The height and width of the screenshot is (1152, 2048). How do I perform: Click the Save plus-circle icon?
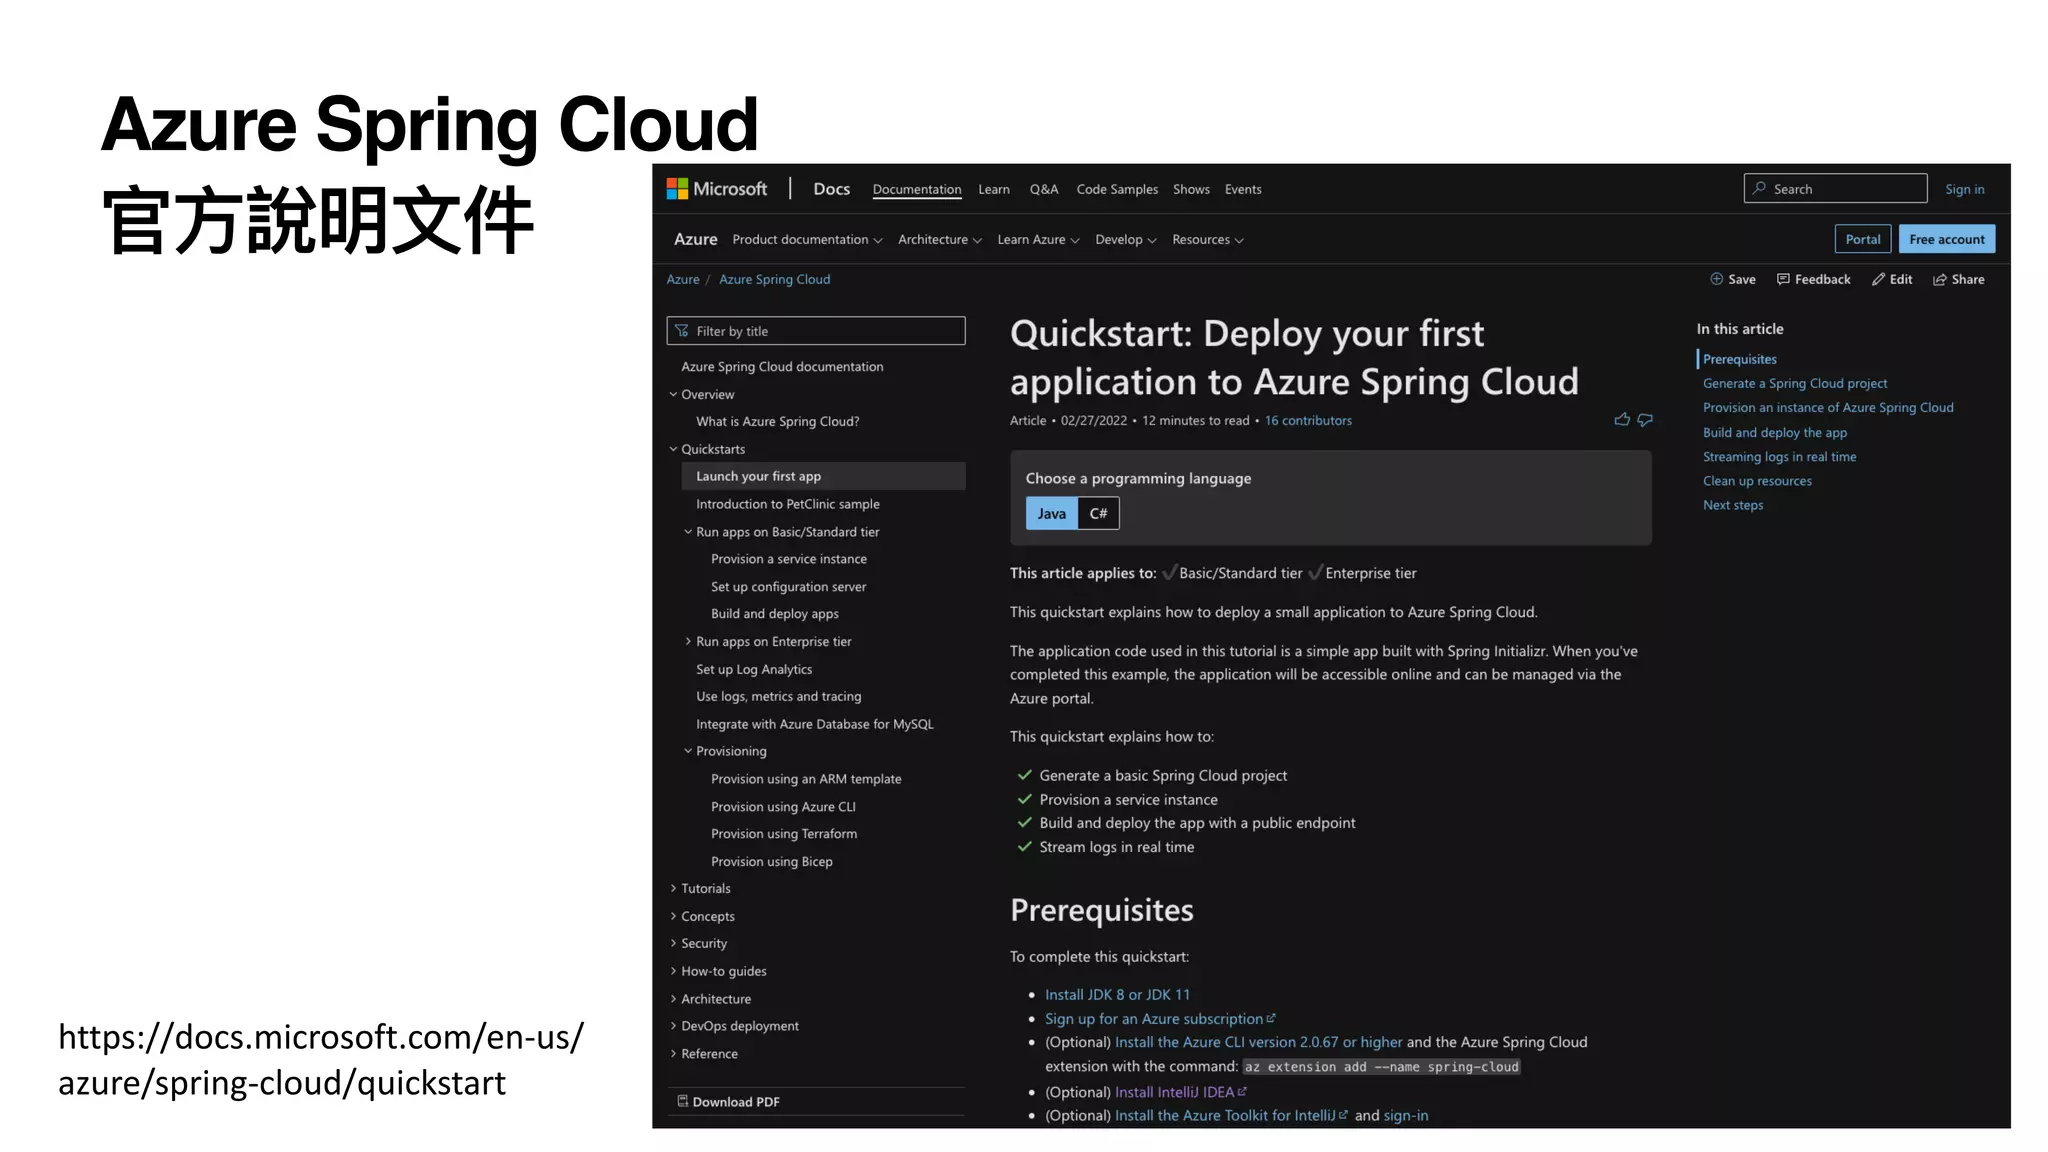[1716, 279]
